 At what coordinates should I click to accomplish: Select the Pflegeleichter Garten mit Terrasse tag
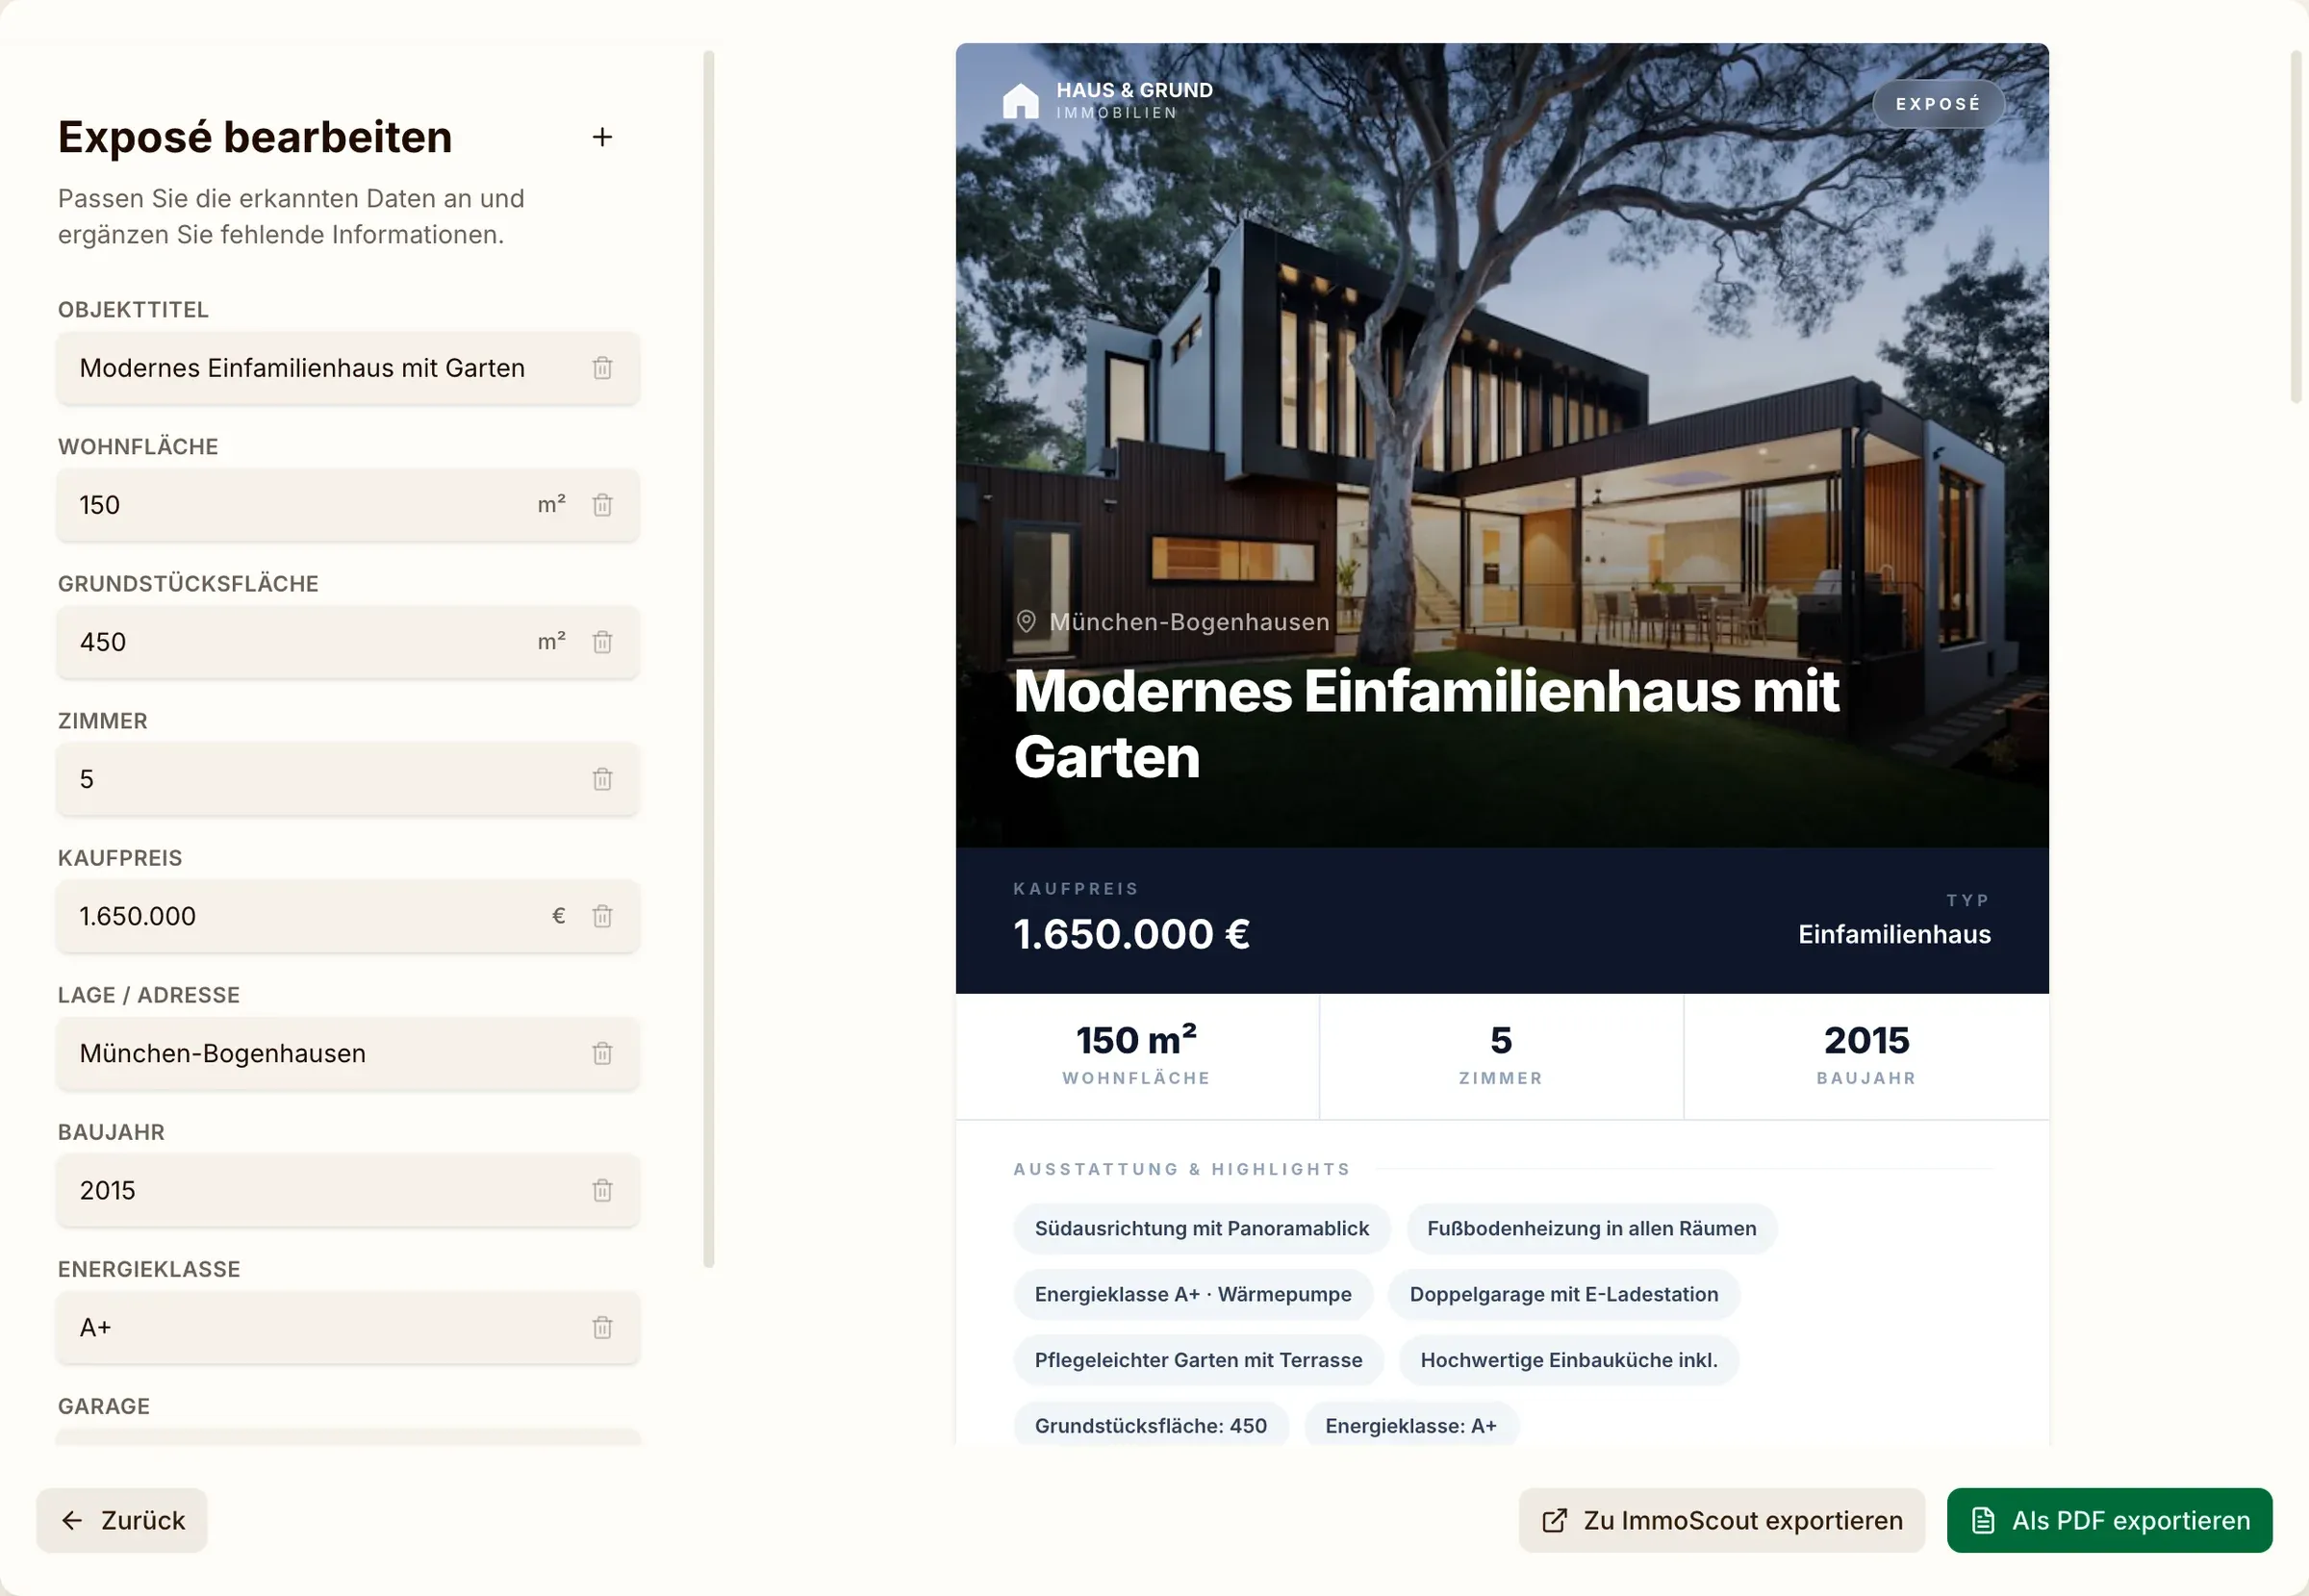[x=1198, y=1360]
